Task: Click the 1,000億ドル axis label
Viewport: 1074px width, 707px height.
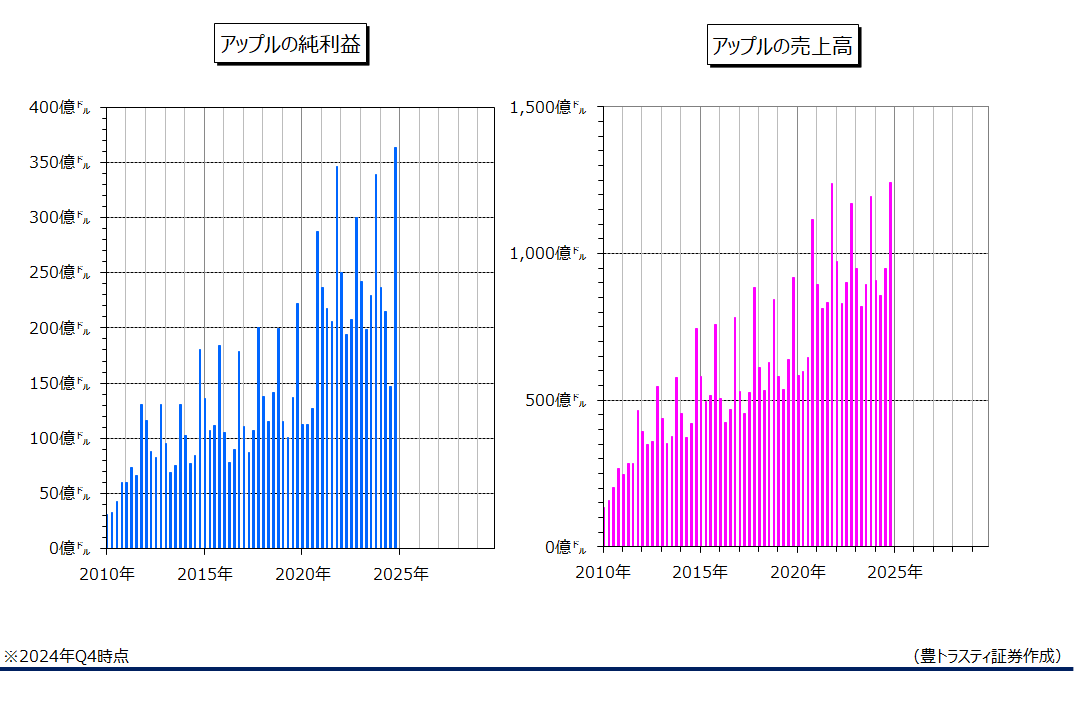Action: pos(548,253)
